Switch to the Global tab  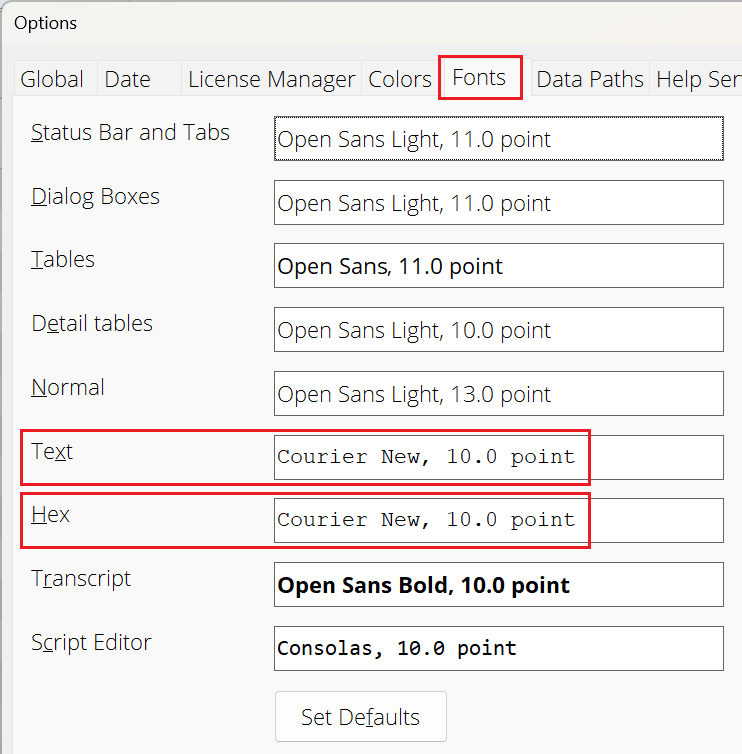[52, 79]
